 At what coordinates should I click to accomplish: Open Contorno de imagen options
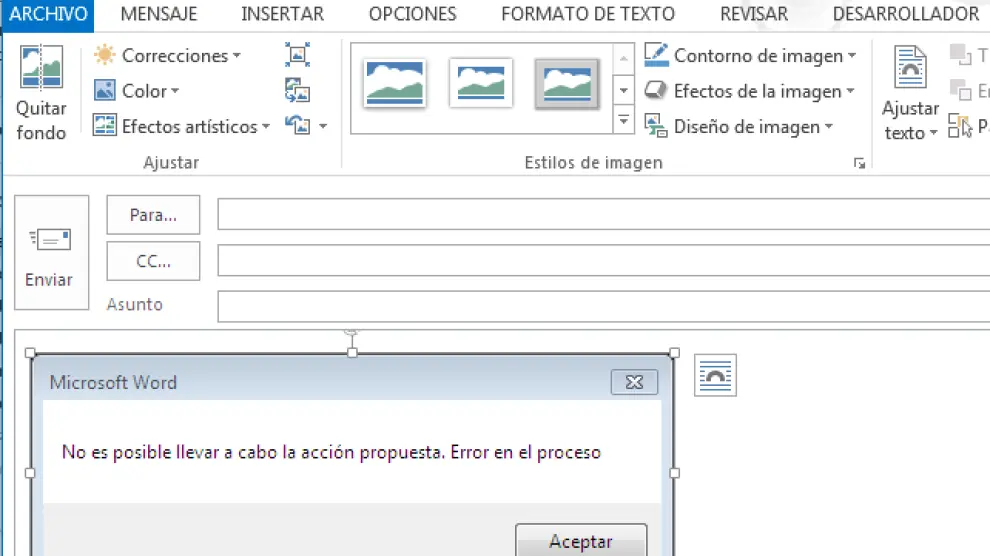click(750, 56)
